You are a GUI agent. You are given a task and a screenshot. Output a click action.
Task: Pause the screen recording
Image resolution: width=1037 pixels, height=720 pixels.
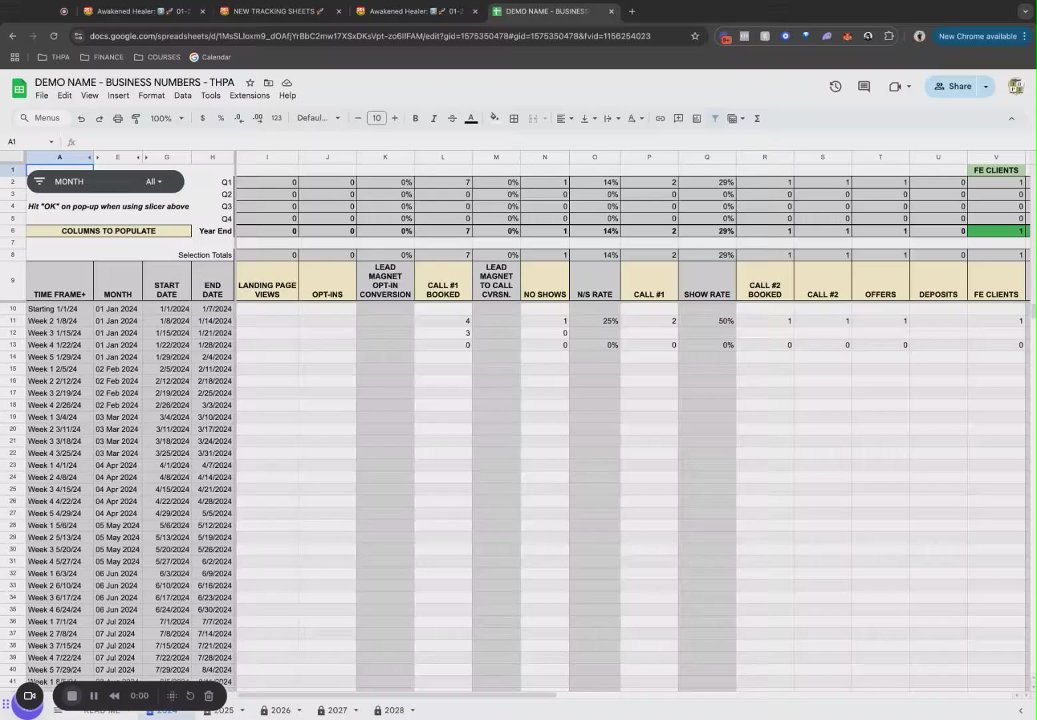(x=94, y=696)
